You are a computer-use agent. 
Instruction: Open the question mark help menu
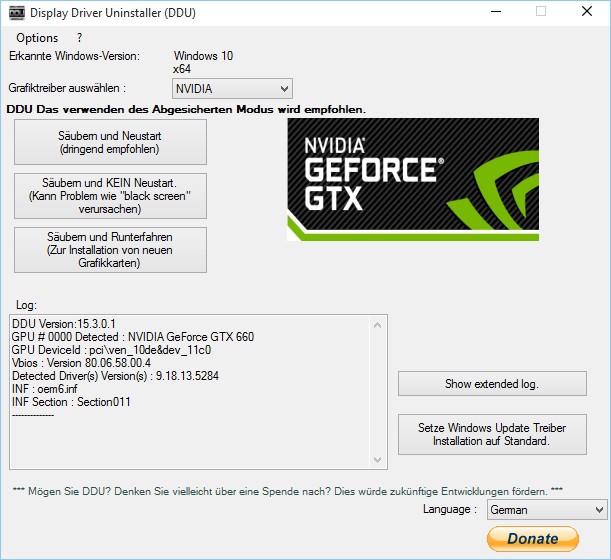(79, 38)
